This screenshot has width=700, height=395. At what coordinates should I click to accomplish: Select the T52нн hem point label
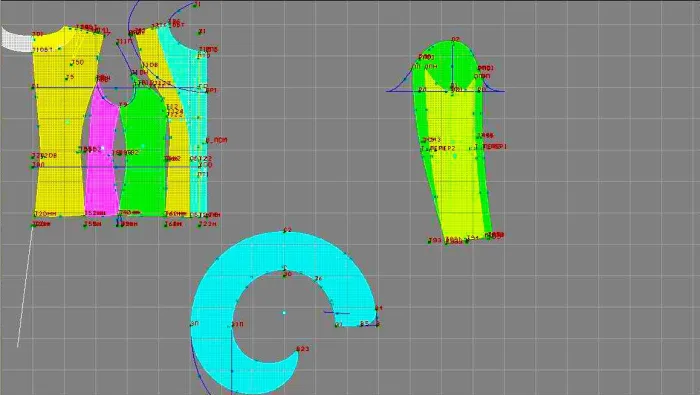(95, 213)
